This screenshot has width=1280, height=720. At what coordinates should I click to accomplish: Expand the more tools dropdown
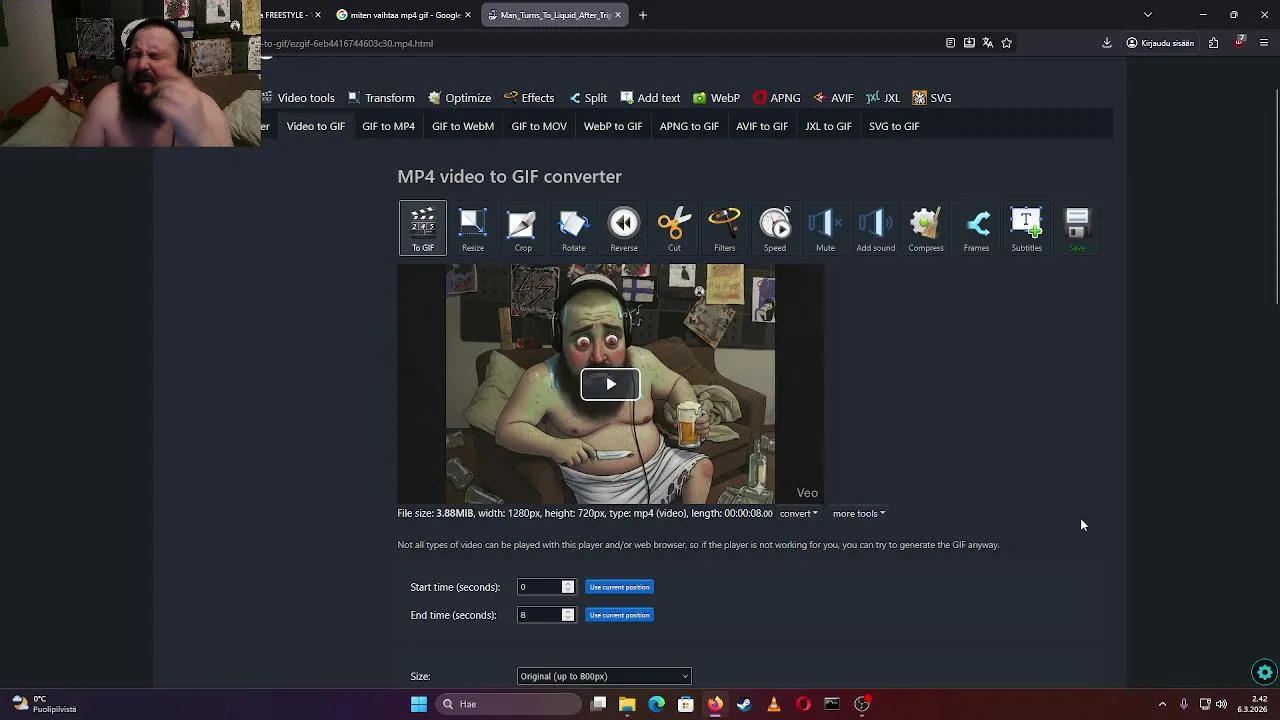point(858,514)
